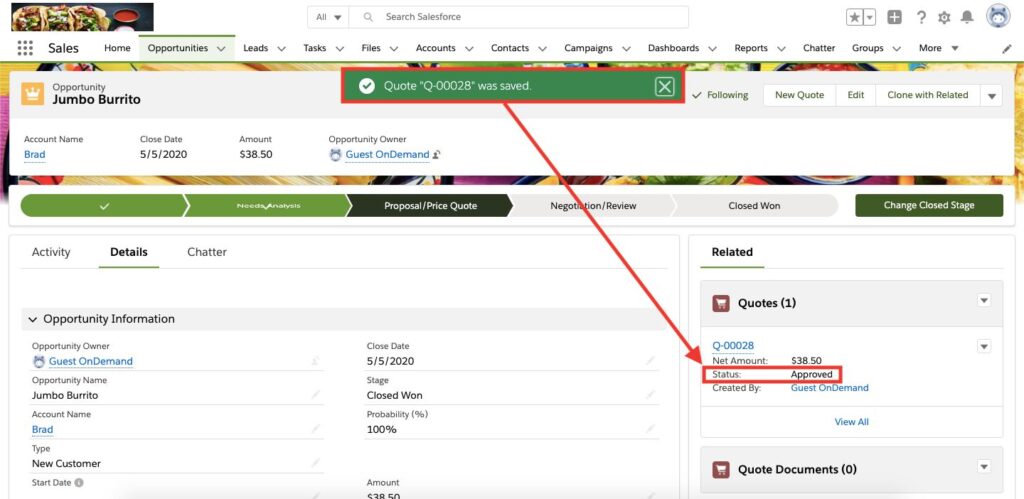This screenshot has width=1024, height=499.
Task: Click the New Quote button
Action: (799, 95)
